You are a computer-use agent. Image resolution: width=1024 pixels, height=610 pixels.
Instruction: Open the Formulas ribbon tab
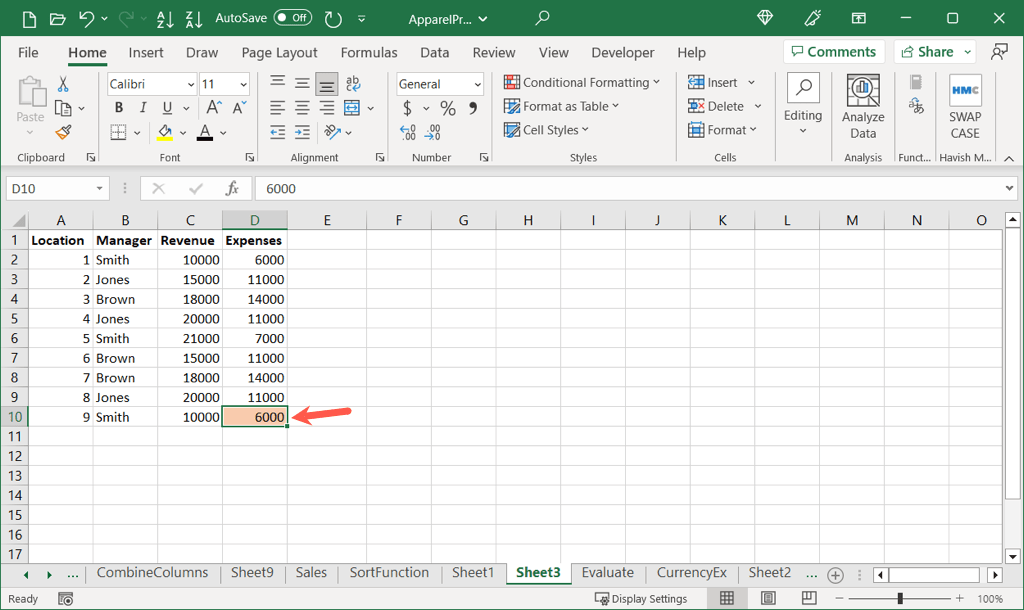368,52
